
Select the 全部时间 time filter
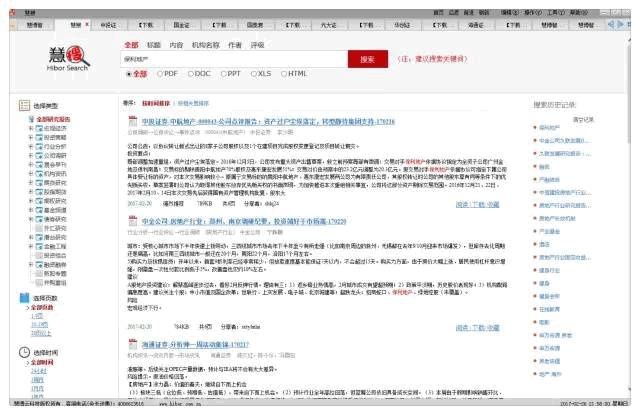(x=42, y=362)
